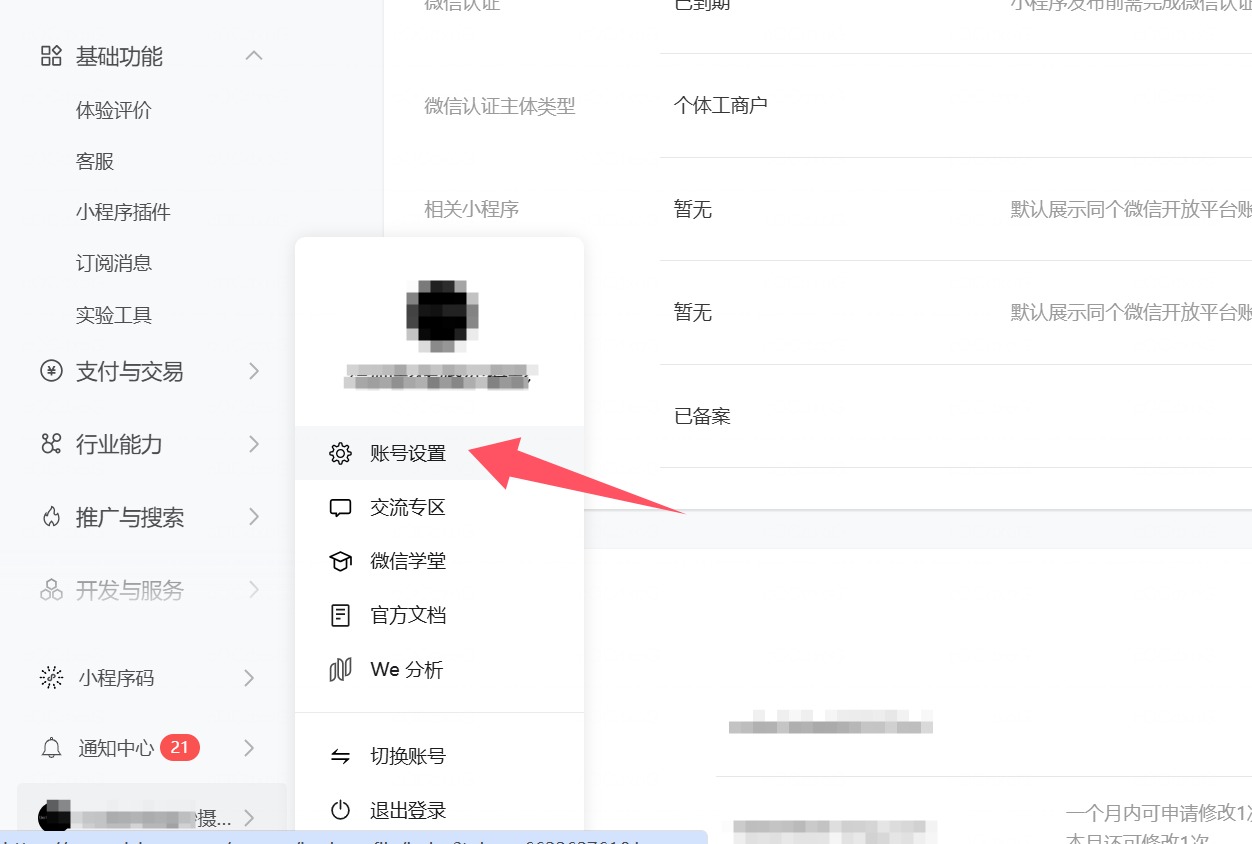
Task: Click the swap arrows icon for 切换账号
Action: pos(341,757)
